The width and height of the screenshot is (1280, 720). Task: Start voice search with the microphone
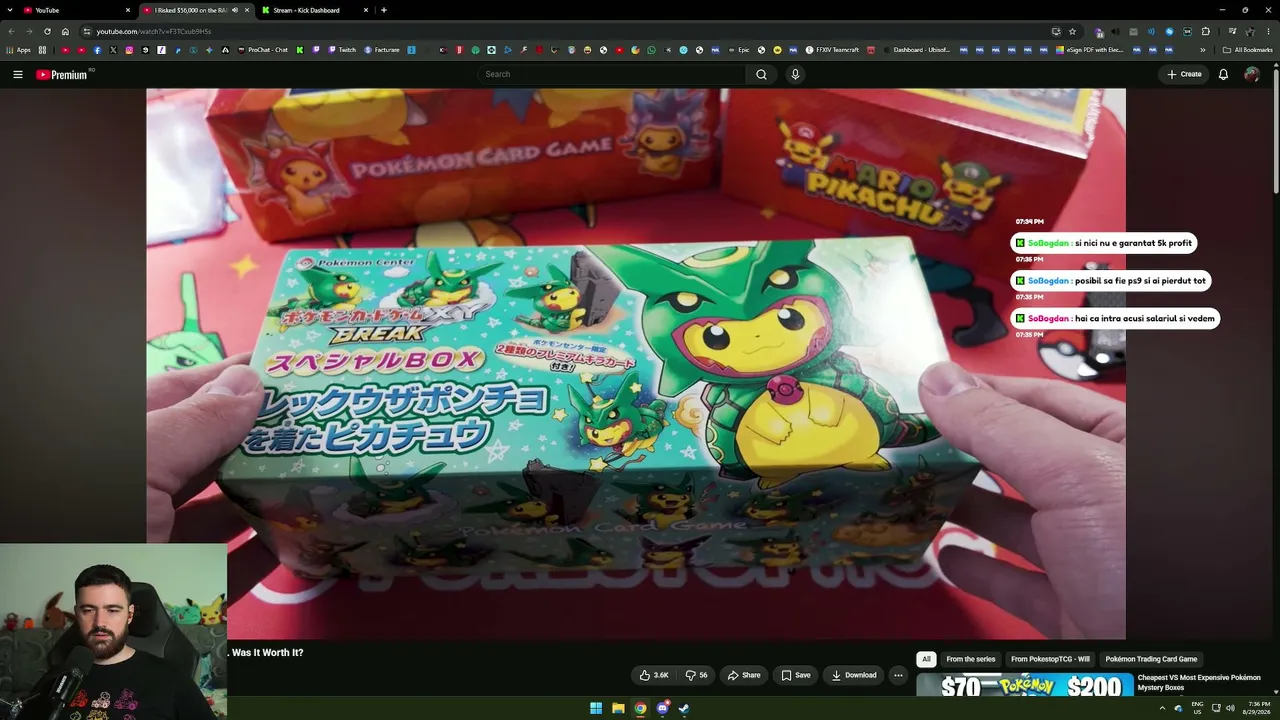tap(795, 74)
